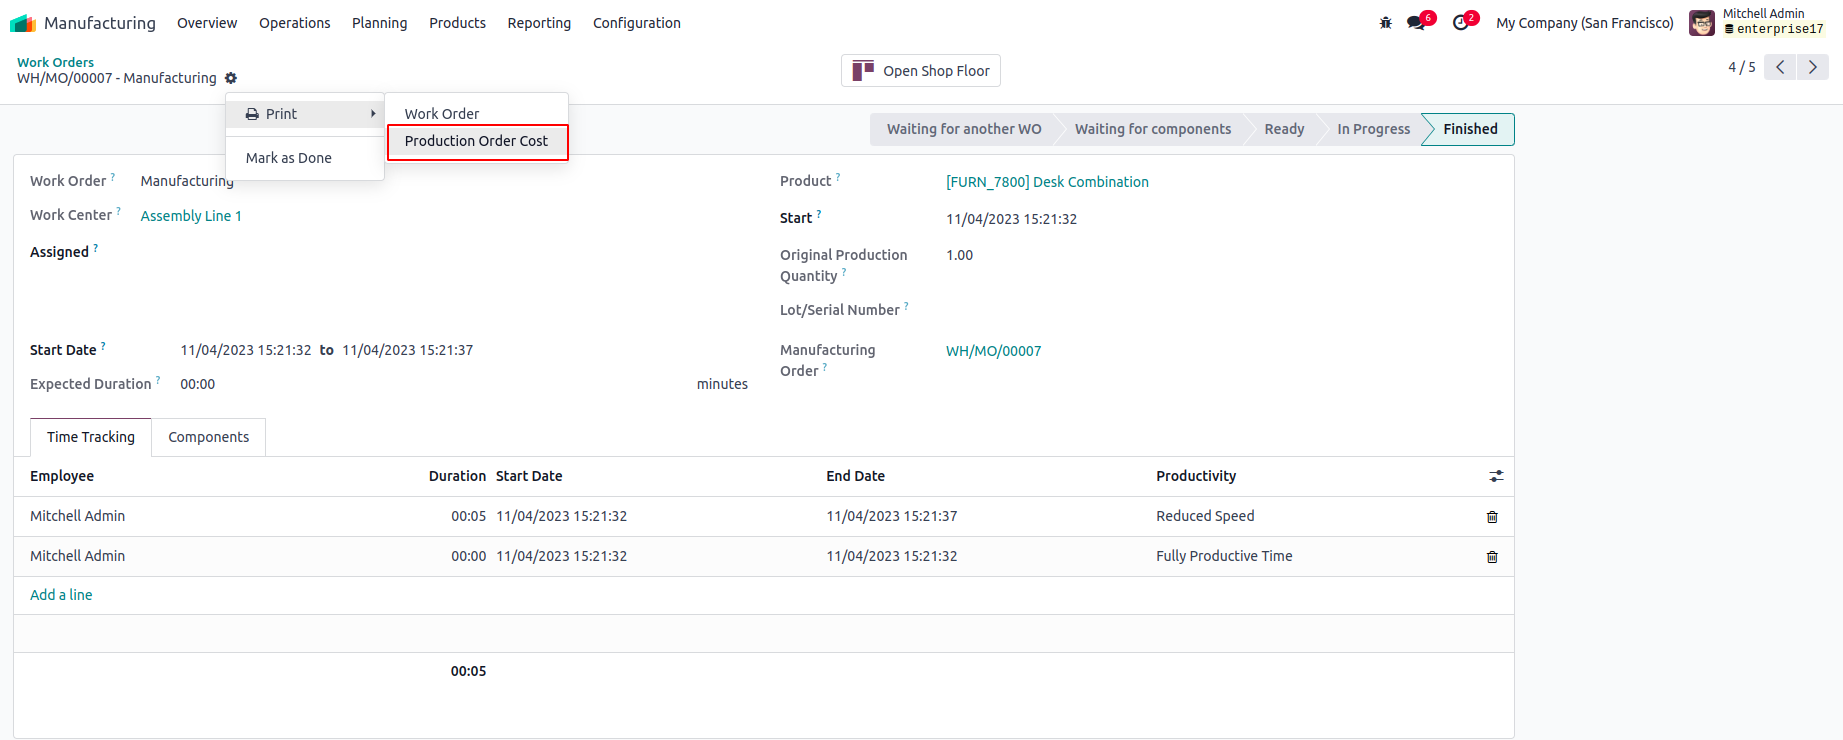
Task: Go to the next record arrow
Action: click(1812, 67)
